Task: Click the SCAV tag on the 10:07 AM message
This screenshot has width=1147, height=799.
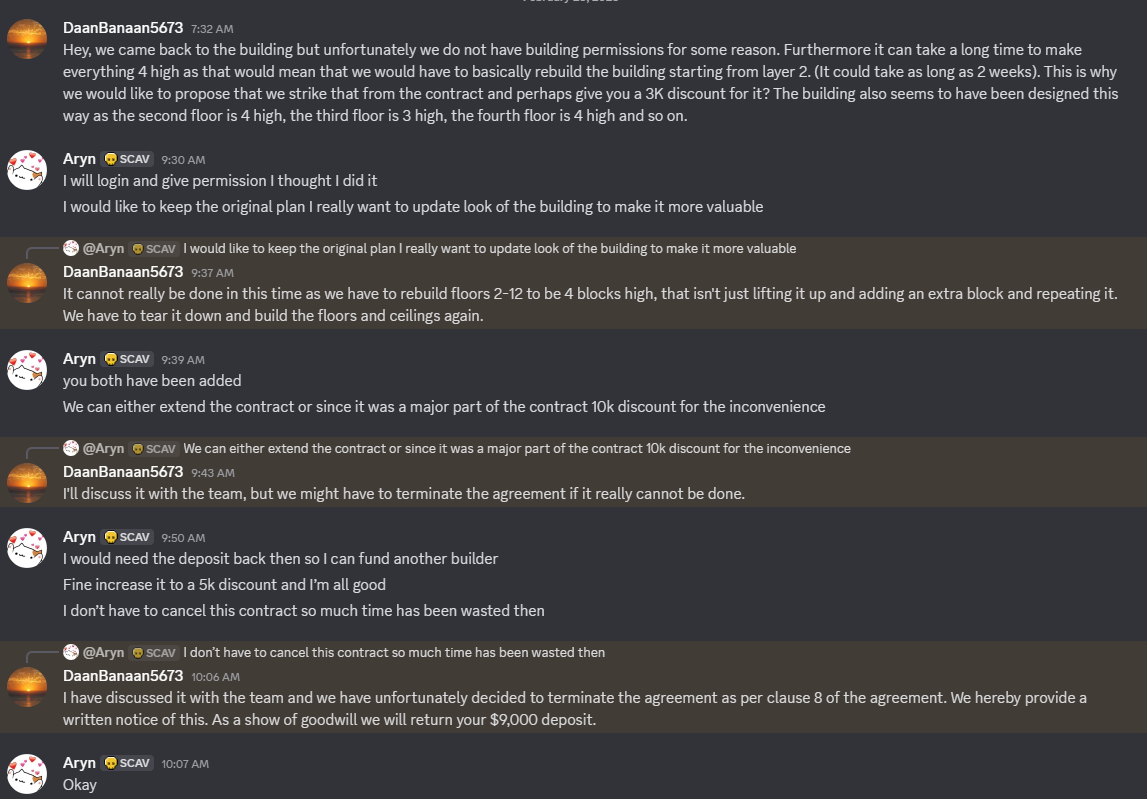Action: [128, 763]
